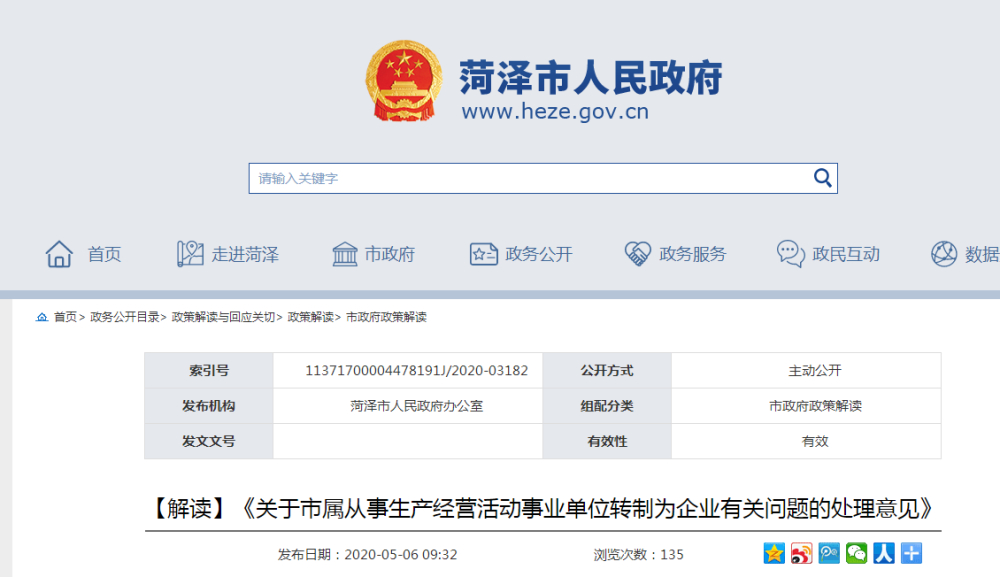Image resolution: width=1000 pixels, height=577 pixels.
Task: Open the 政民互动 navigation item
Action: [829, 254]
